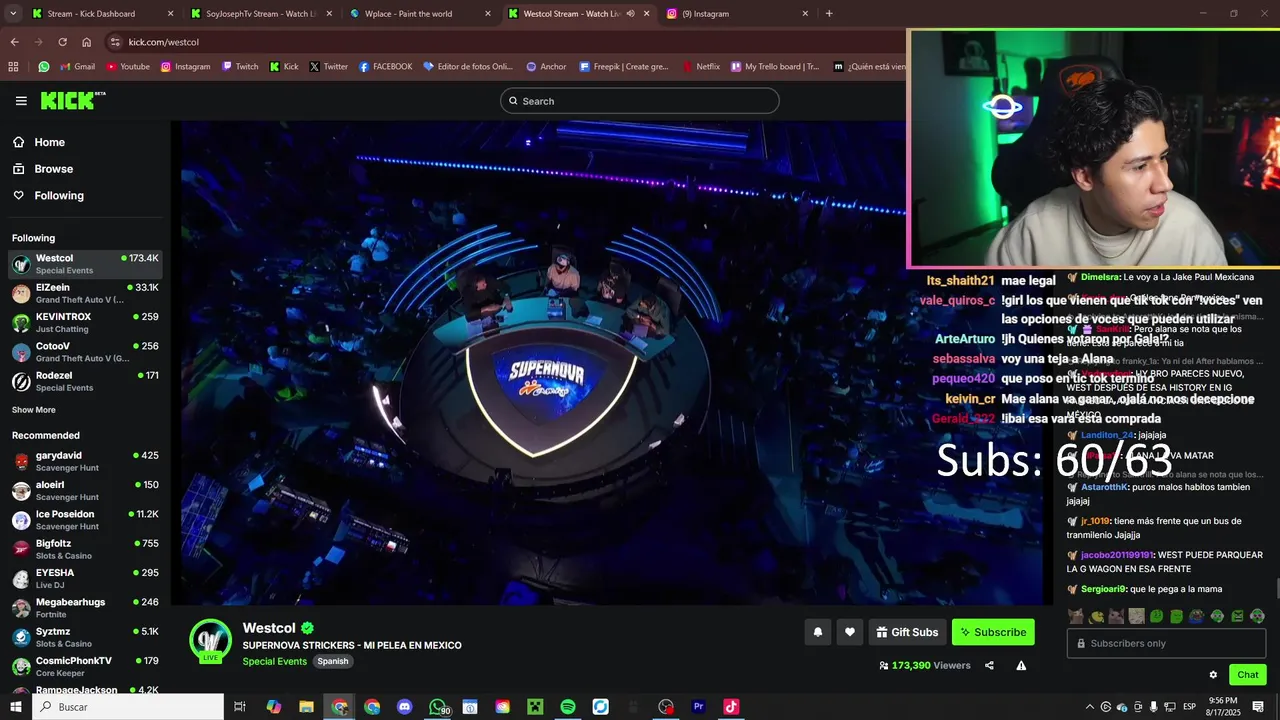
Task: Open Youtube bookmark
Action: click(127, 67)
